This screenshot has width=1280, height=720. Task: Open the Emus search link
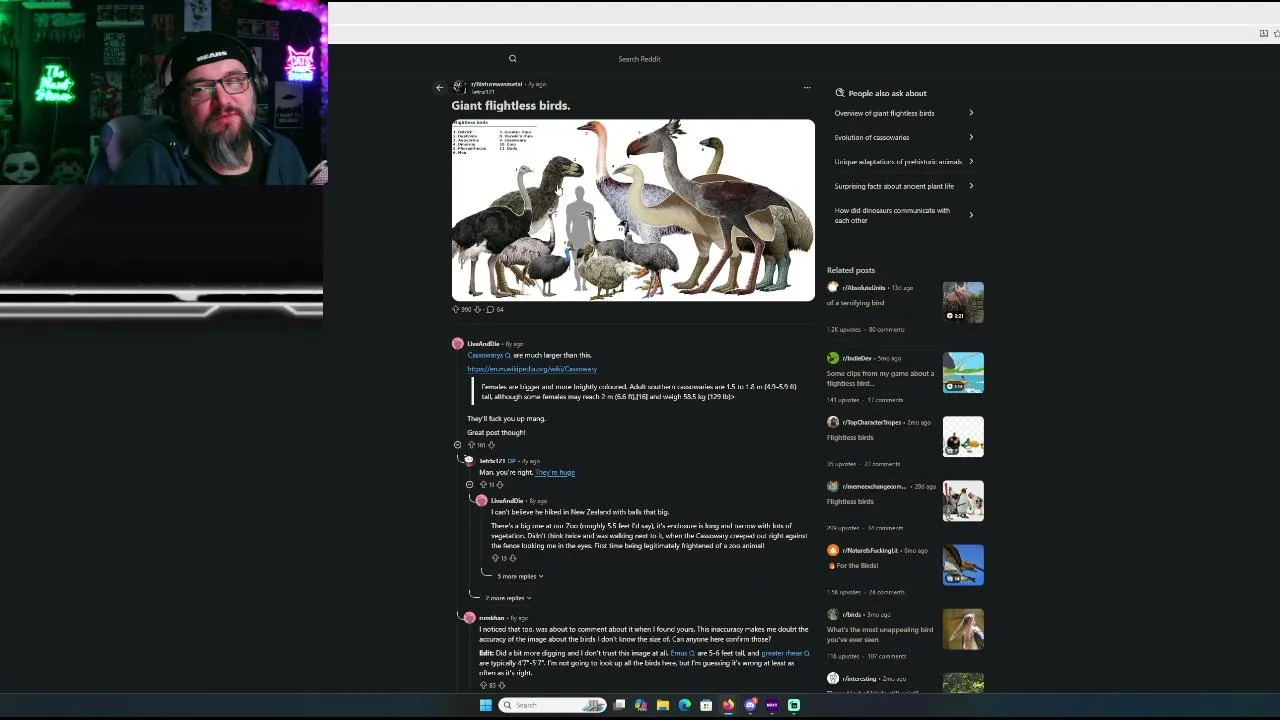click(x=683, y=653)
